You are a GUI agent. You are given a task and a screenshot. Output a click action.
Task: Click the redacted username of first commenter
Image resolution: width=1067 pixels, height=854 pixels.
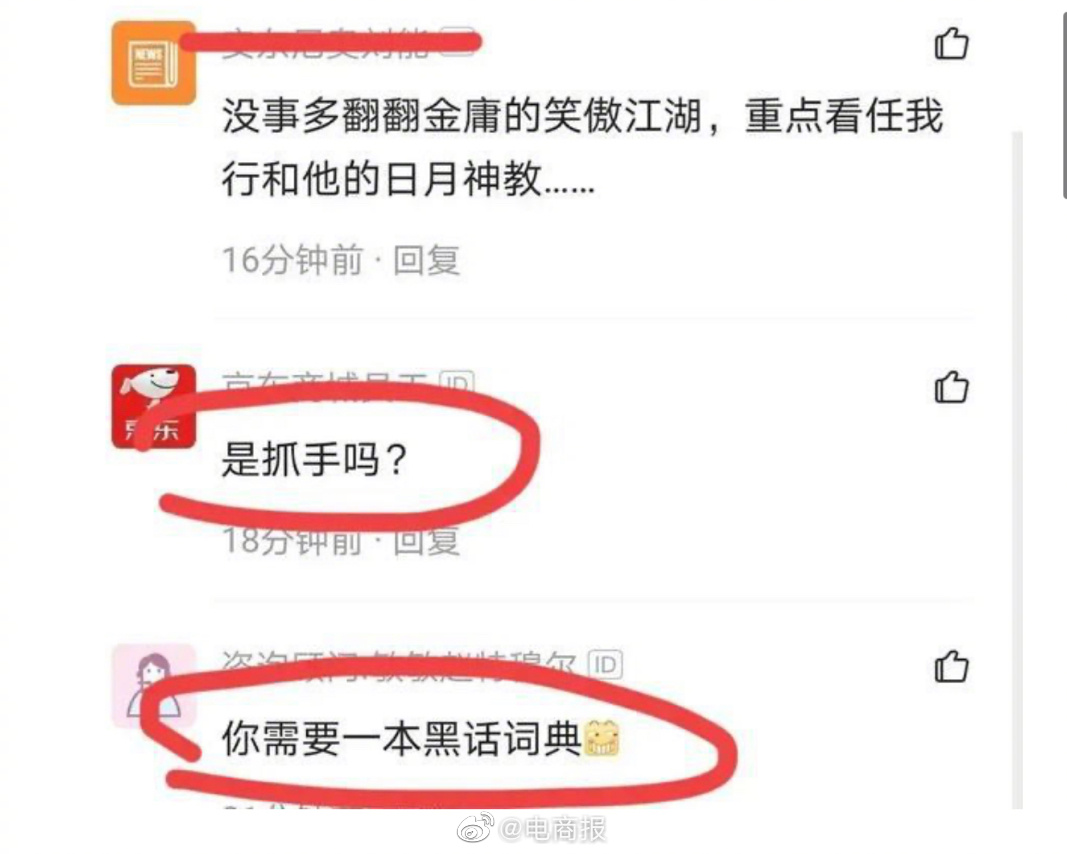coord(325,44)
